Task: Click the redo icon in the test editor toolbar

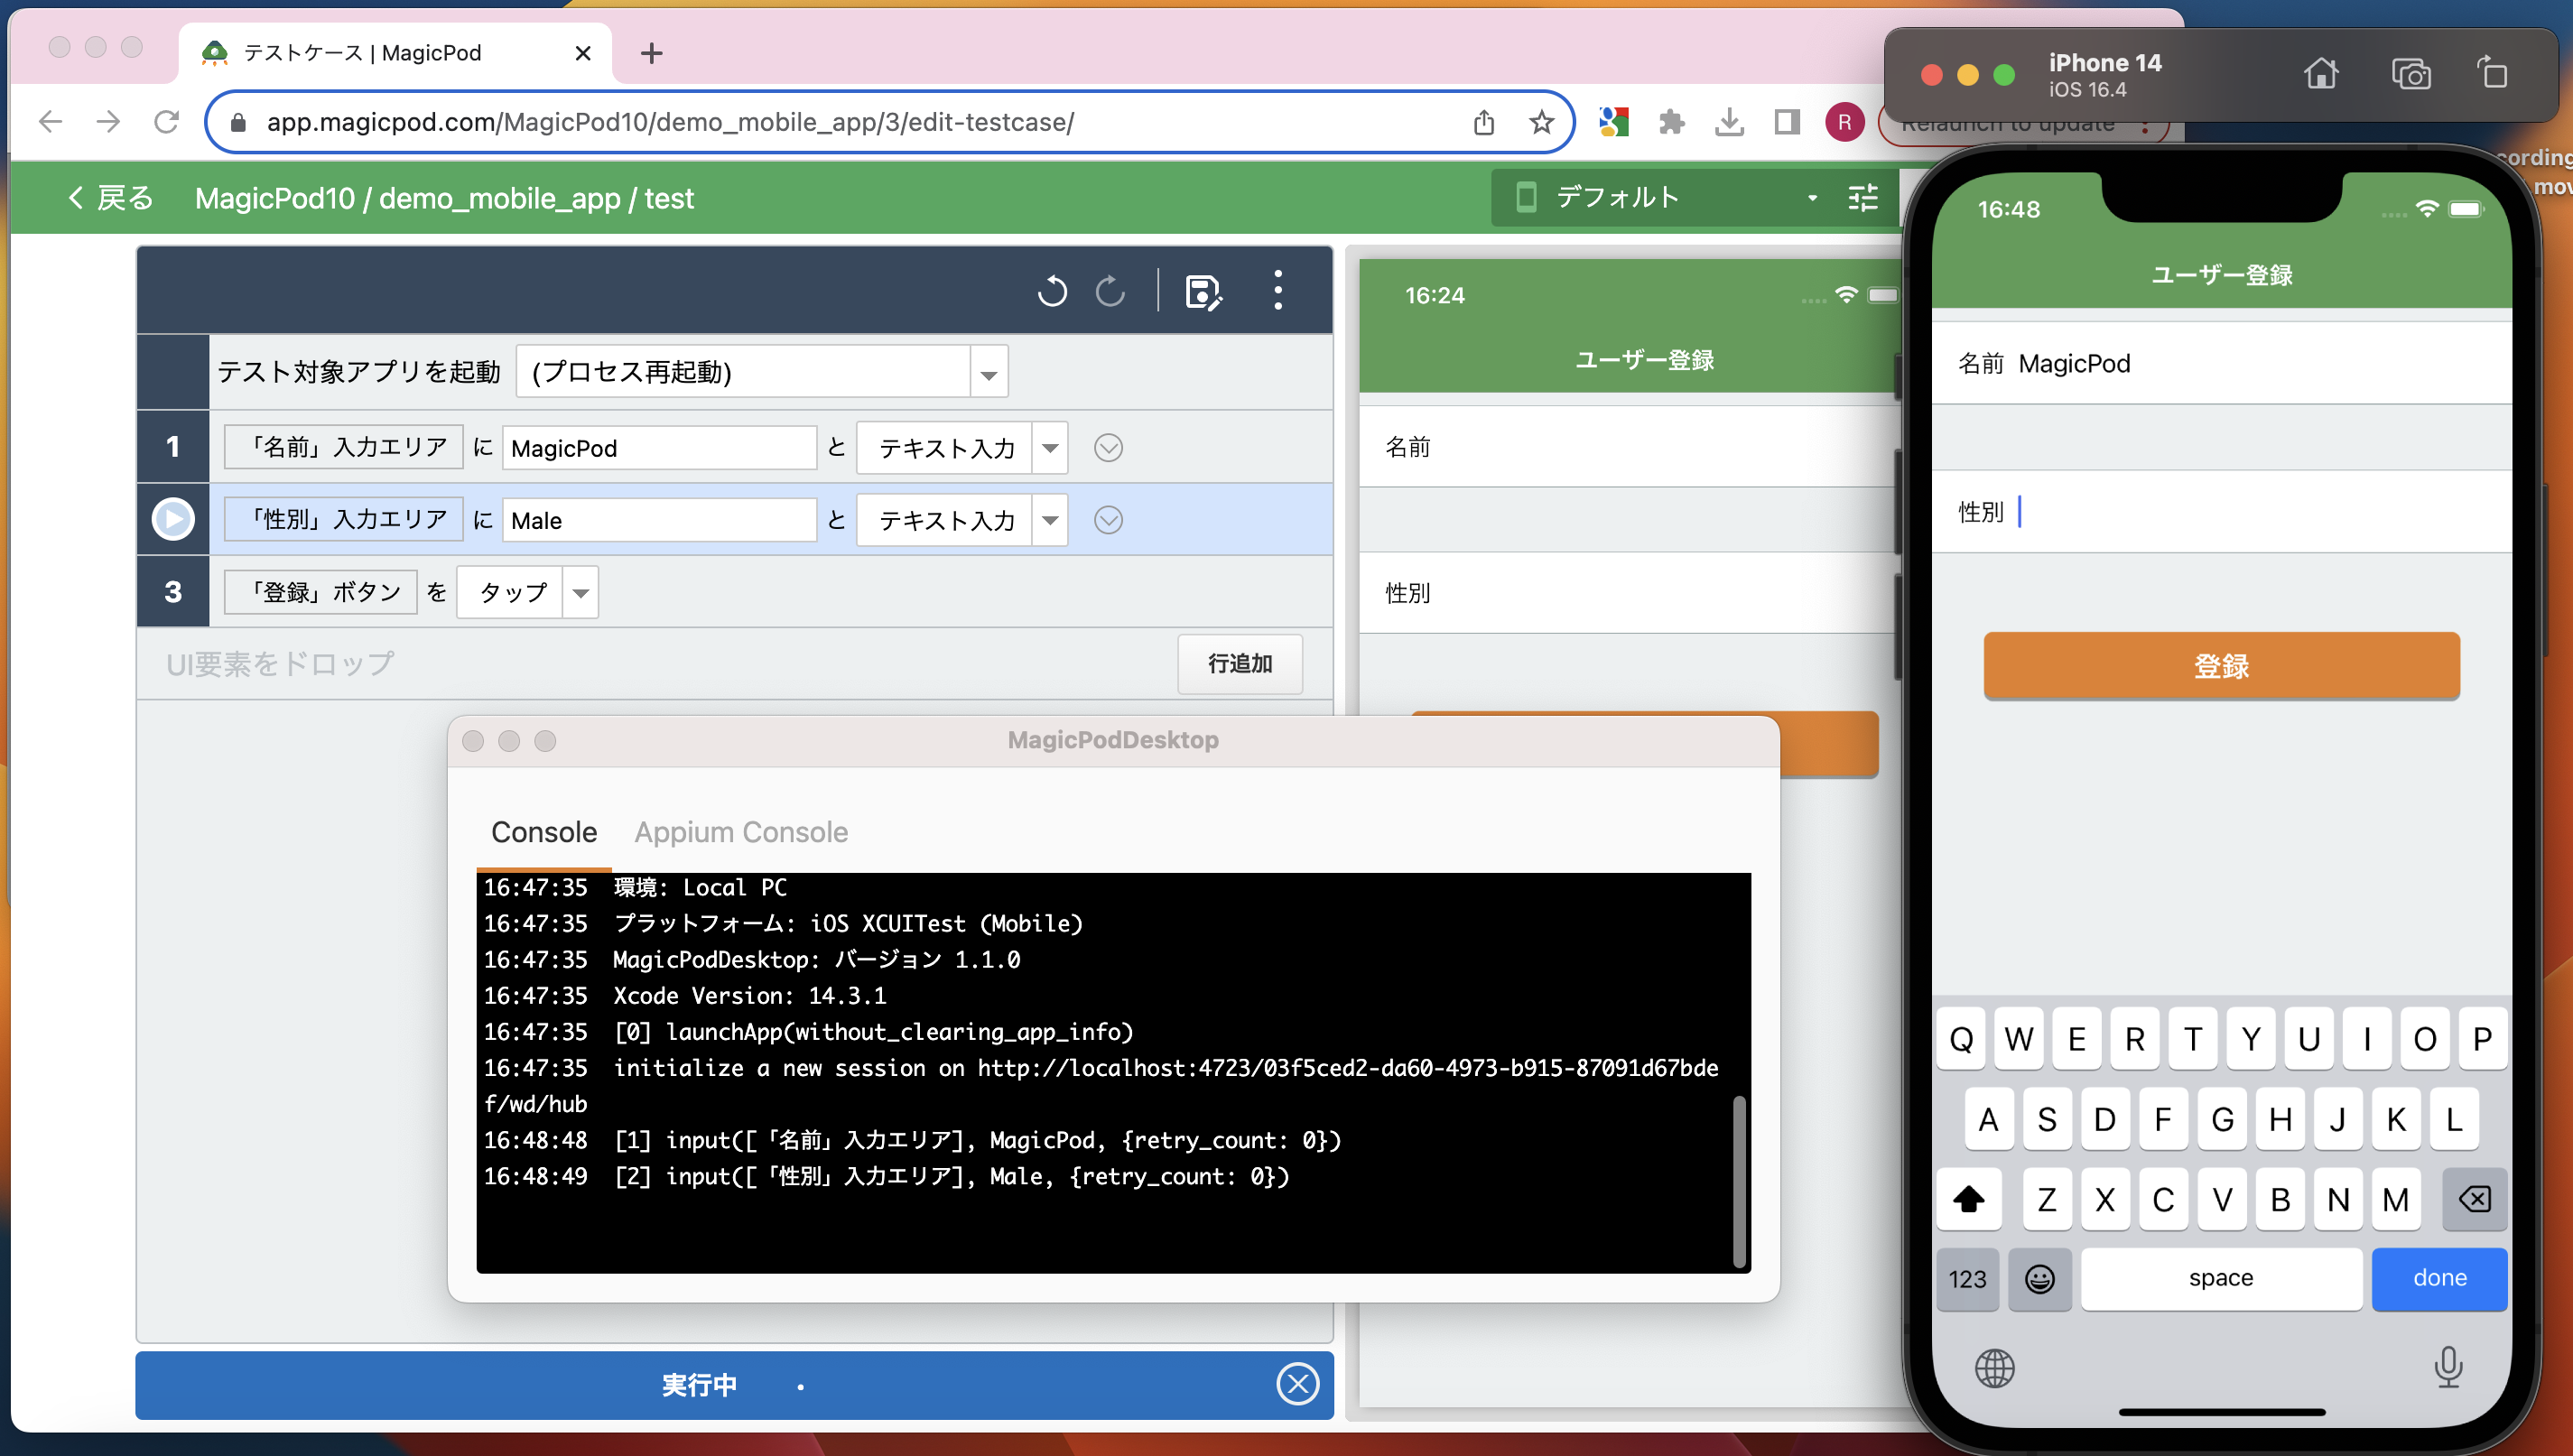Action: click(x=1110, y=291)
